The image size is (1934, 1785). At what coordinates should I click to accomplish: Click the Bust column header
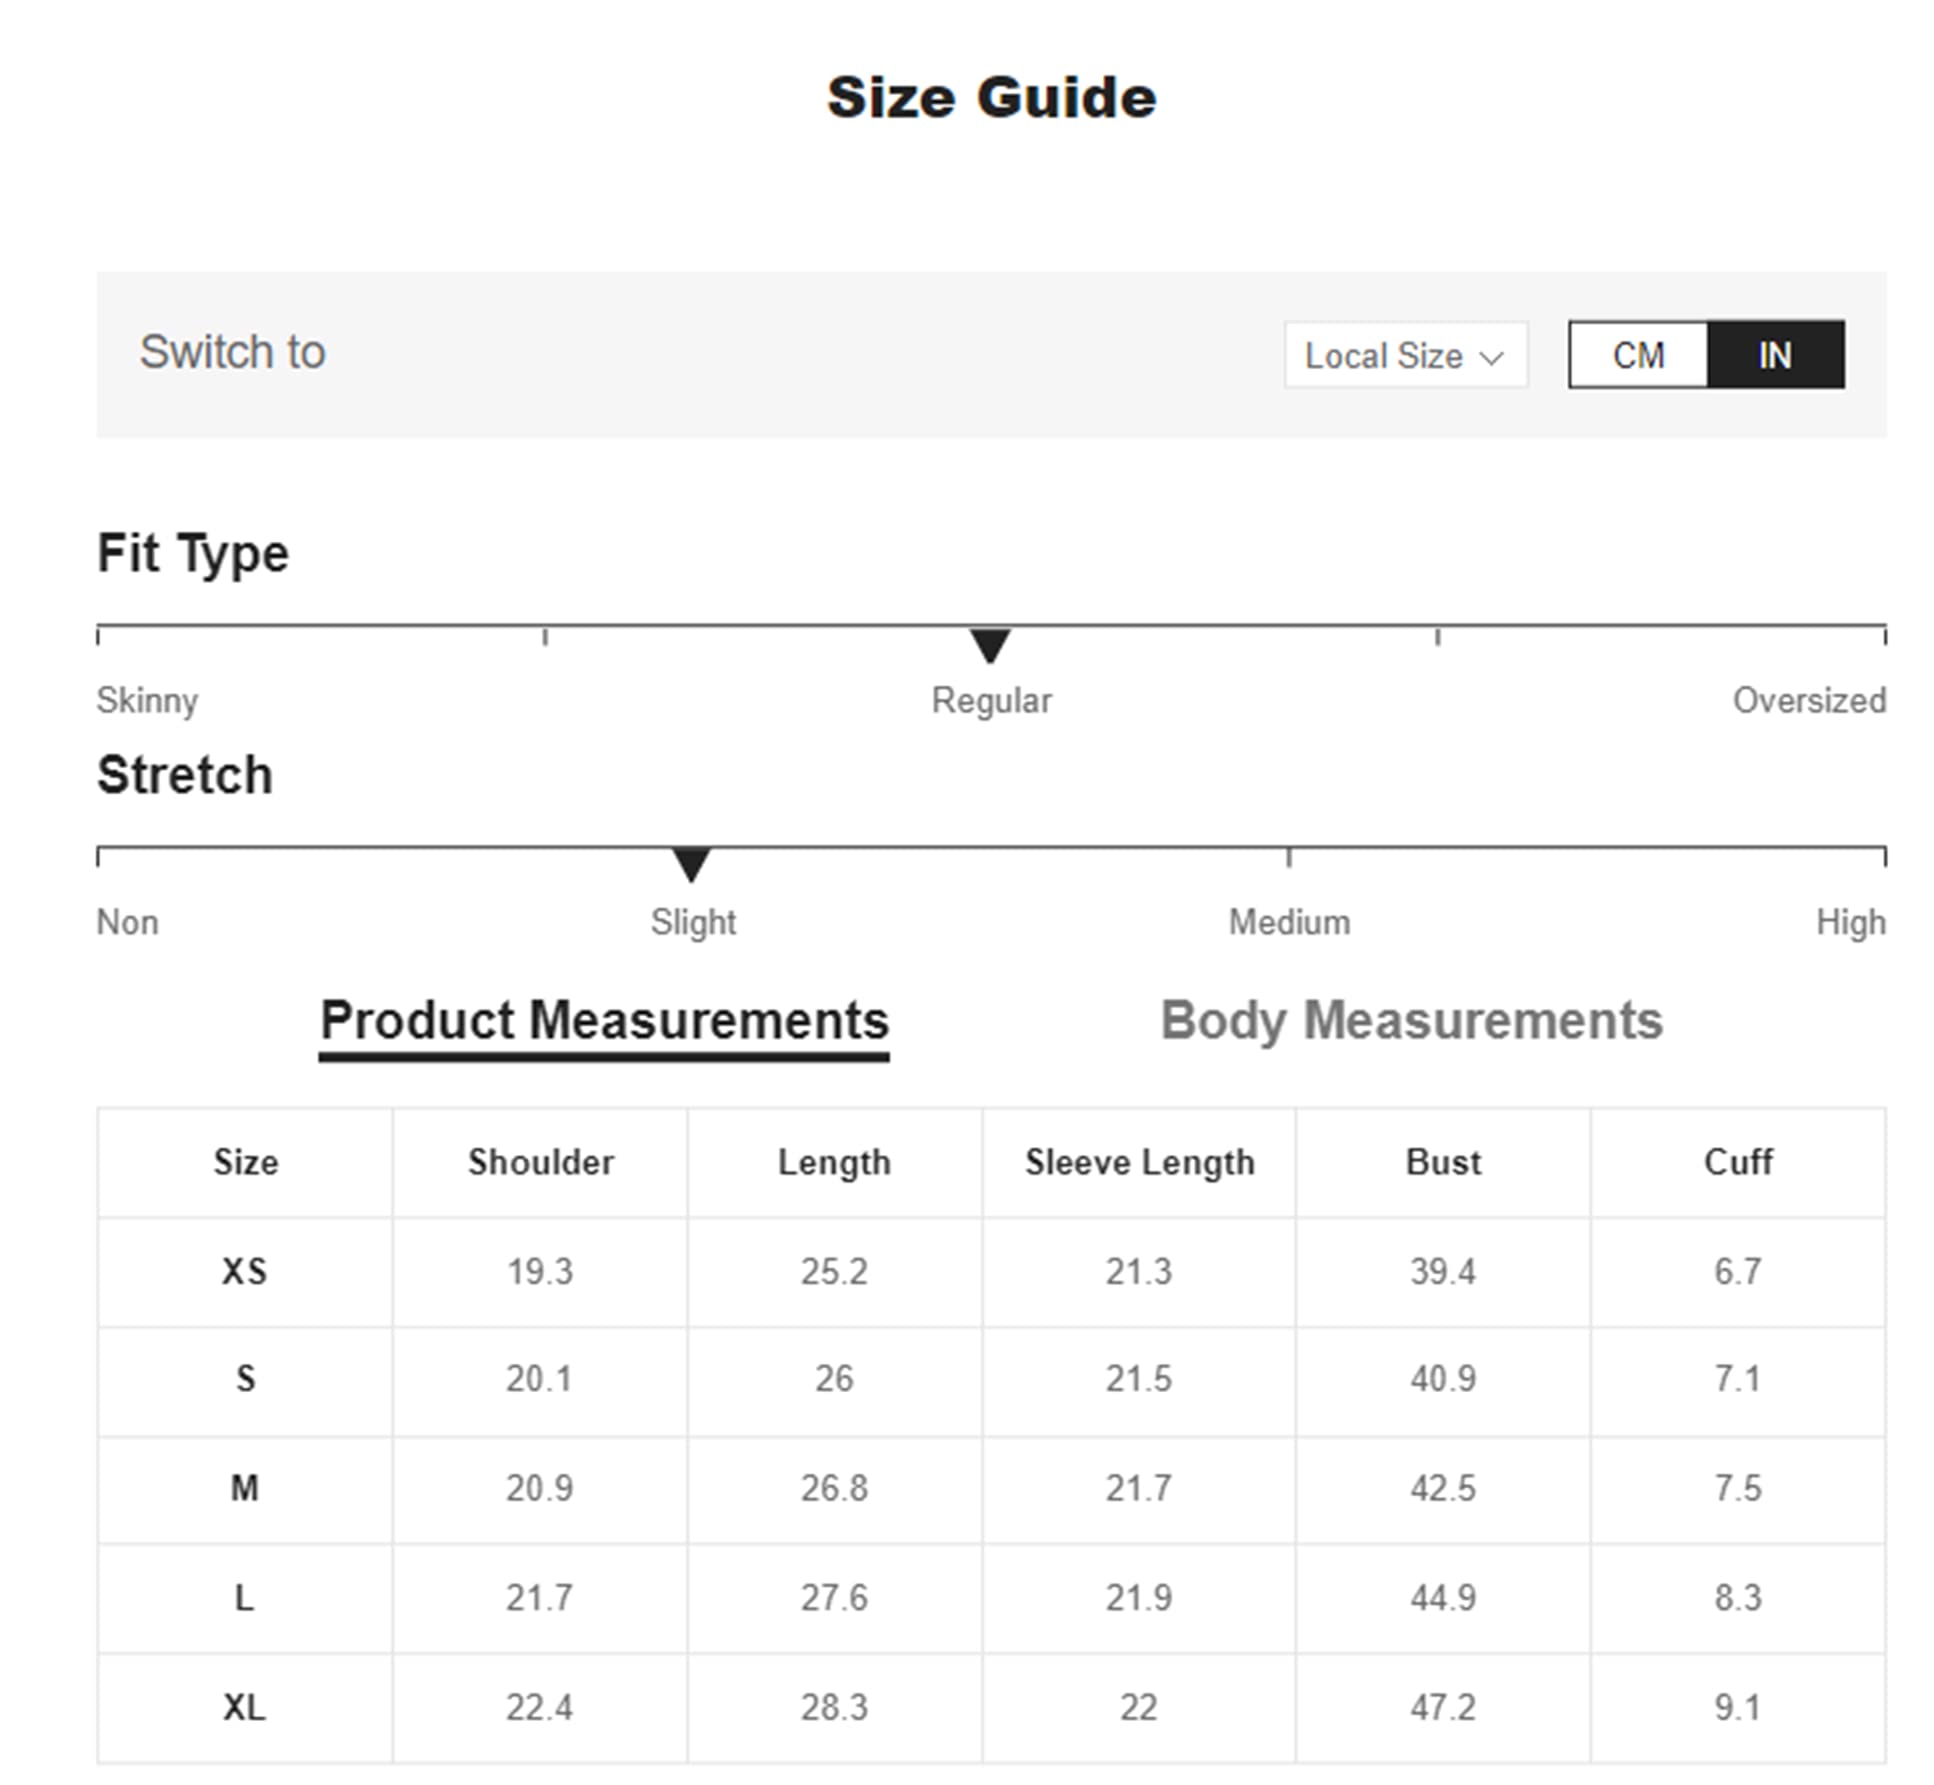(x=1443, y=1162)
